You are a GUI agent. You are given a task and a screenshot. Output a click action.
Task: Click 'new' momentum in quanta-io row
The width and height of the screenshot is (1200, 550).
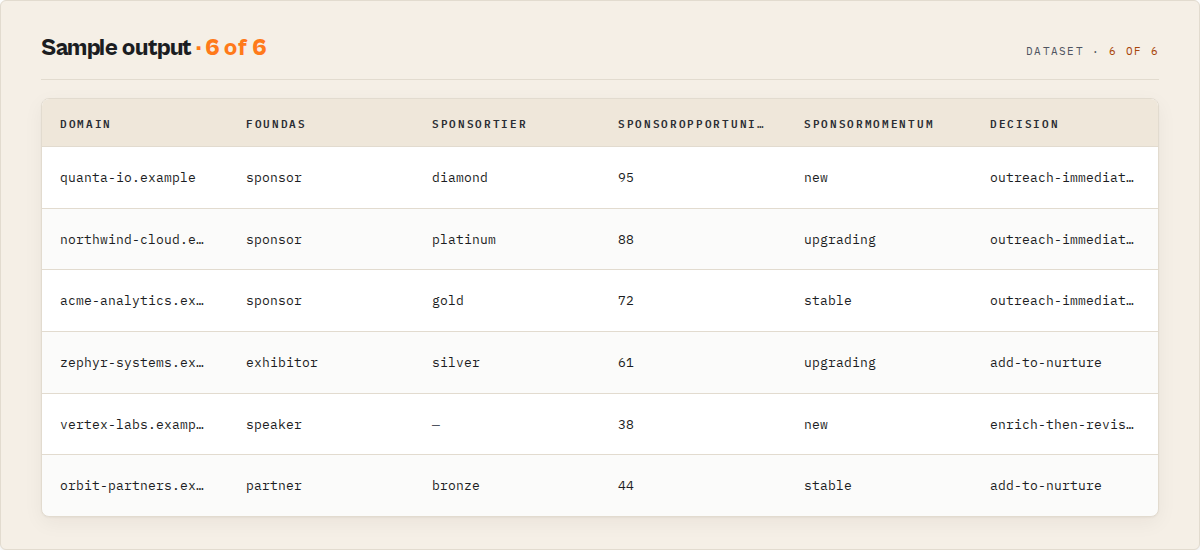coord(816,178)
